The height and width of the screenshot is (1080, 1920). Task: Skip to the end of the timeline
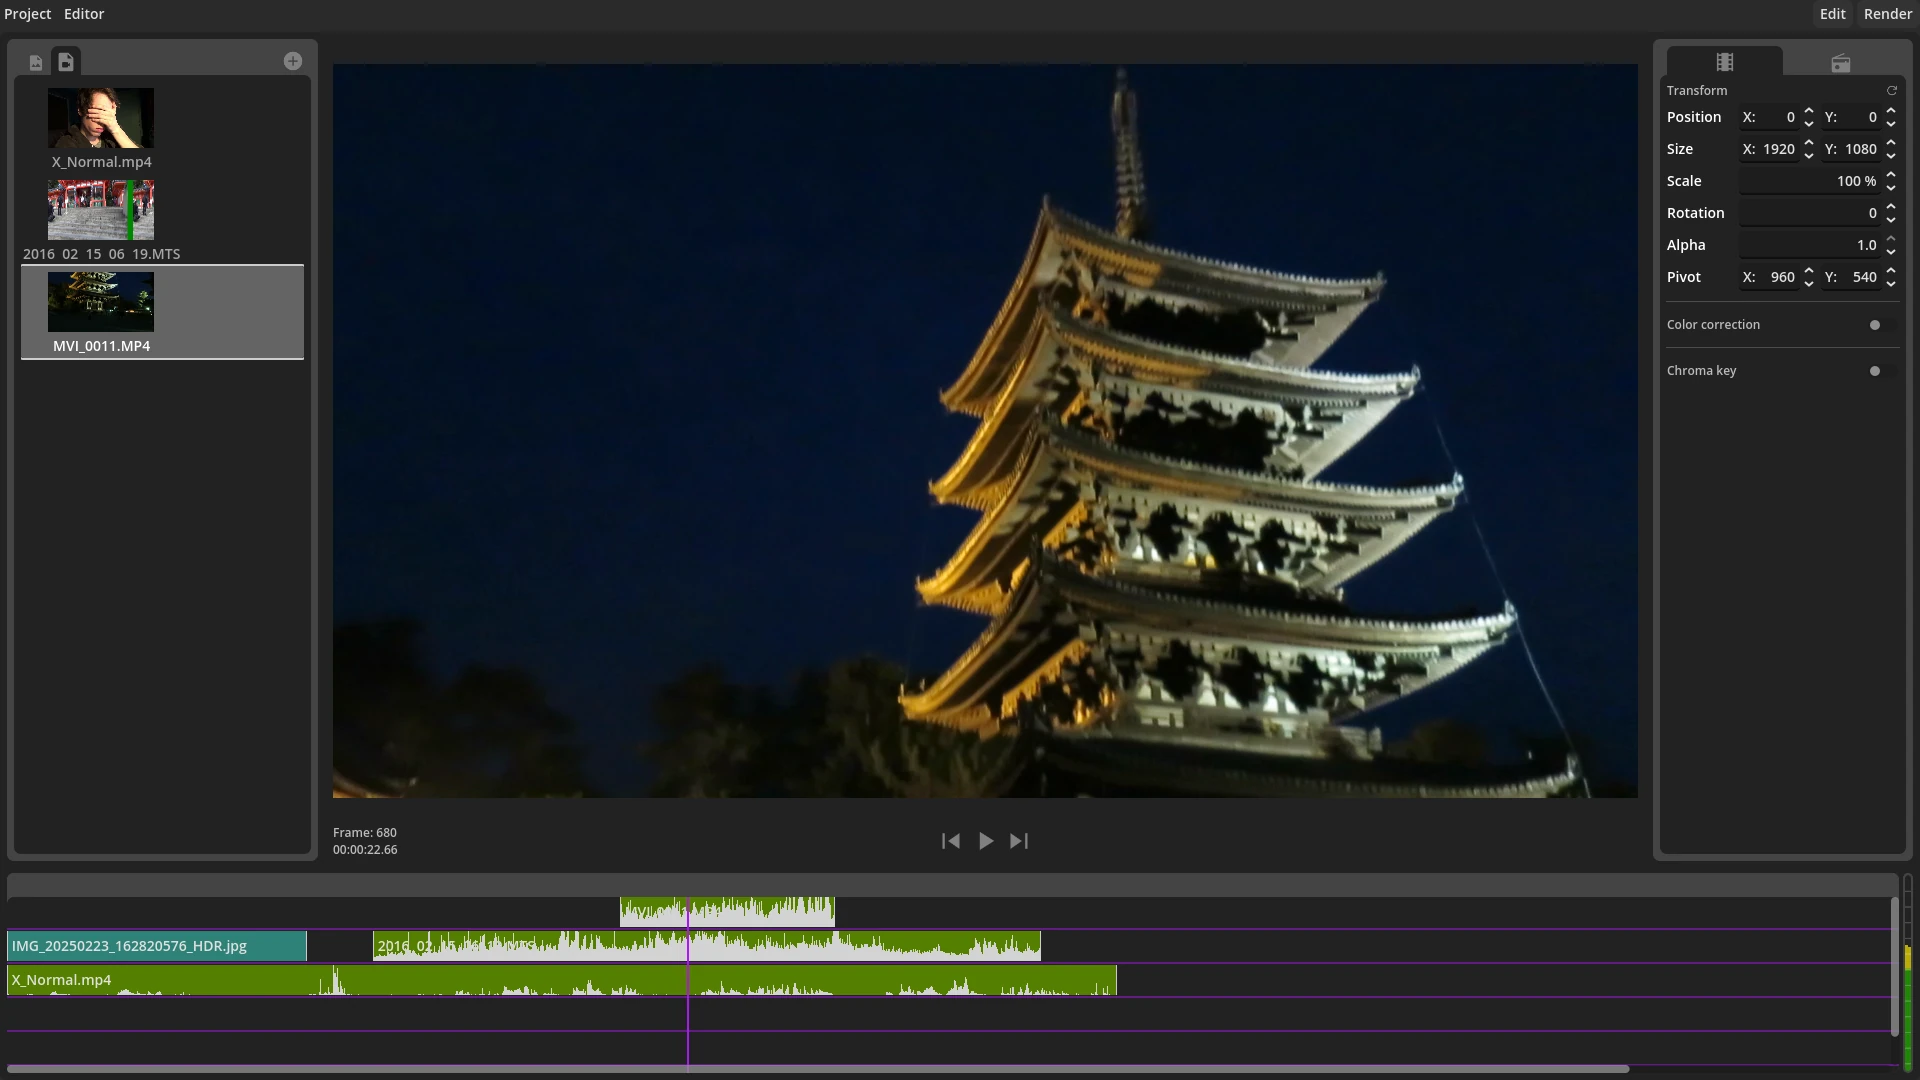(x=1018, y=841)
